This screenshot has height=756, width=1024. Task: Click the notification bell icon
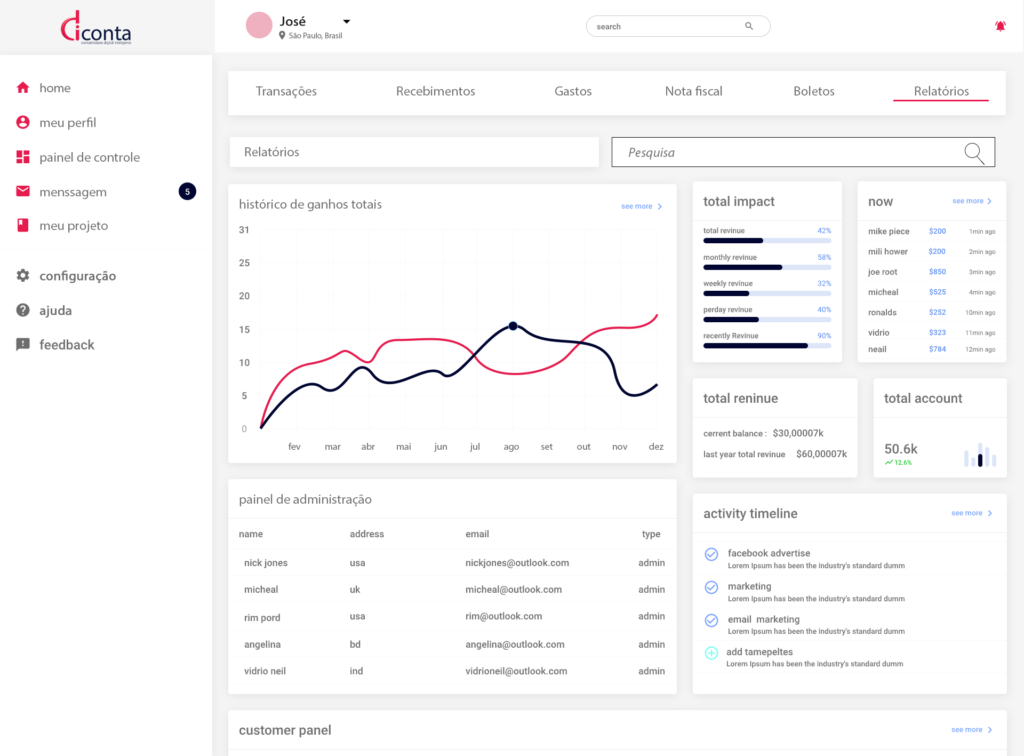coord(1000,27)
